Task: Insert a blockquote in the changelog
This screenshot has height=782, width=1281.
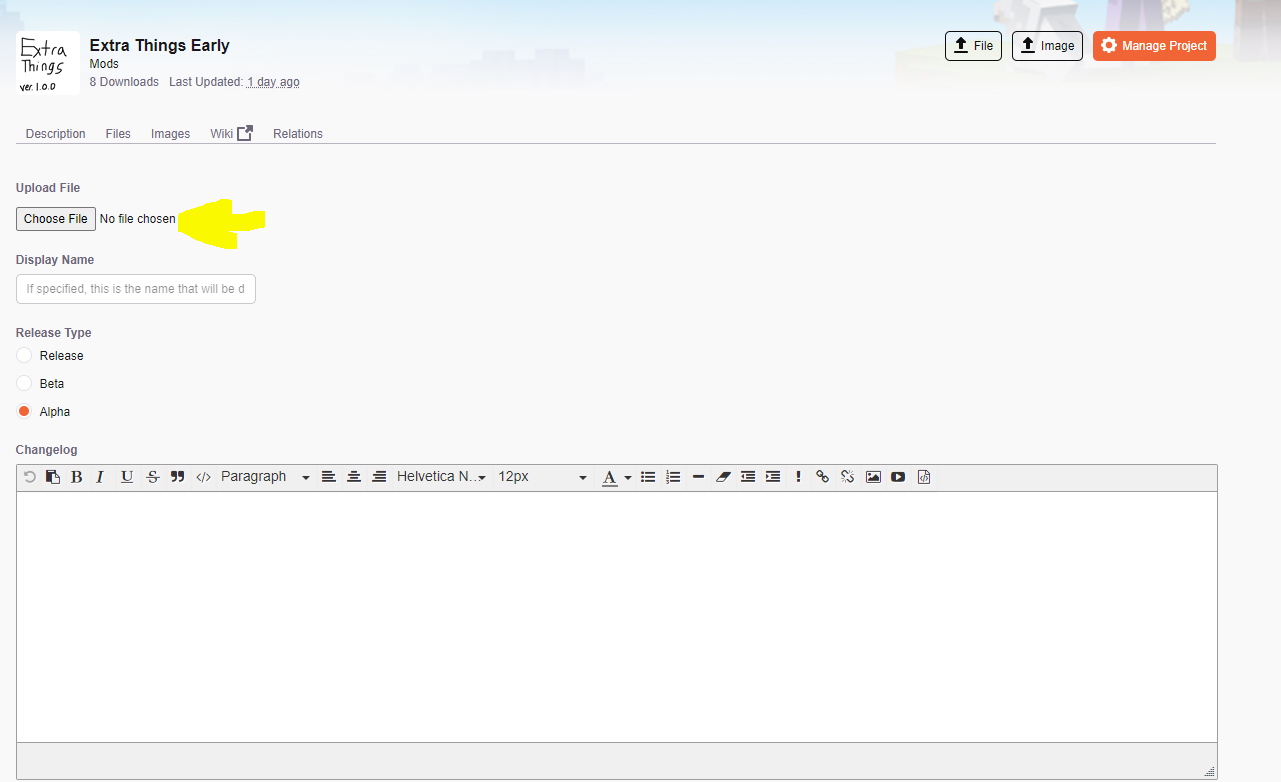Action: 177,477
